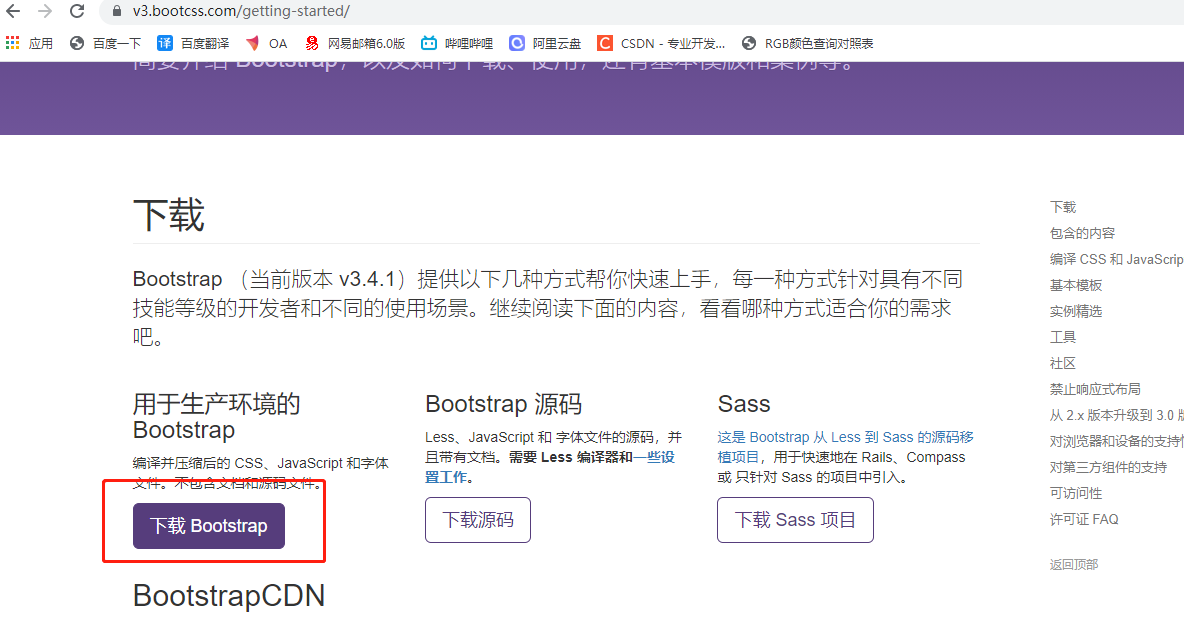1184x619 pixels.
Task: Jump to 对第三方组件的支持 in side navigation
Action: click(x=1108, y=467)
